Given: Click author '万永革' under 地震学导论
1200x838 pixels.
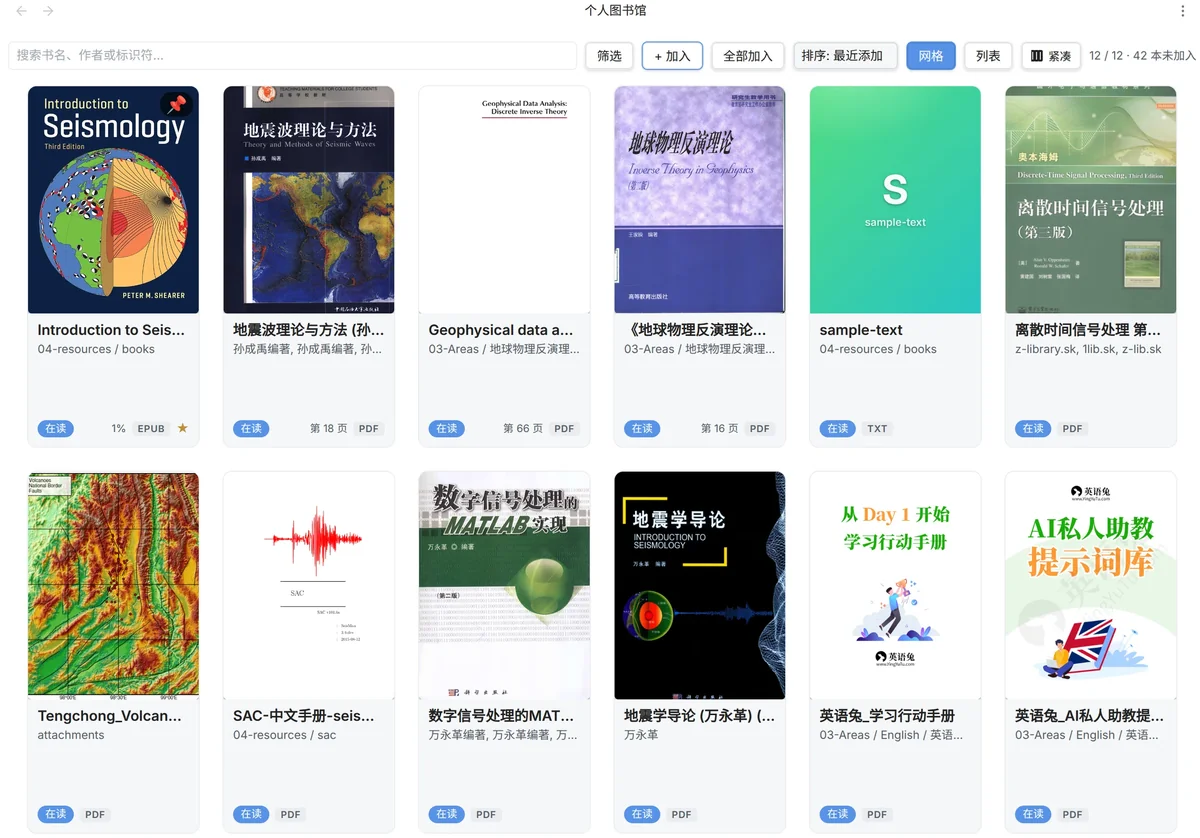Looking at the screenshot, I should coord(641,735).
